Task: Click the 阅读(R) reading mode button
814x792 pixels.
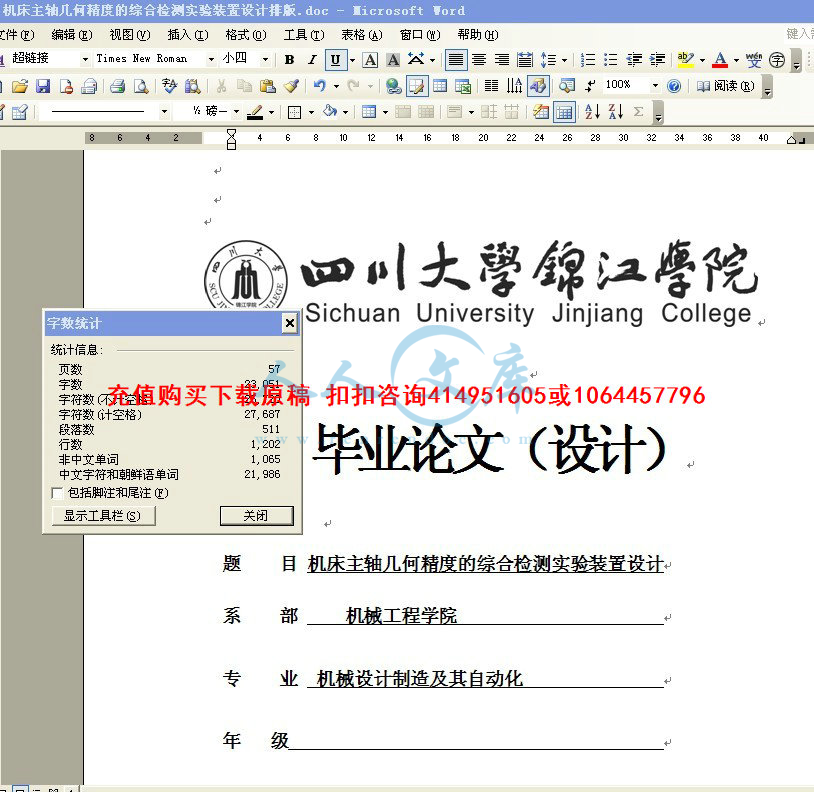Action: point(726,86)
